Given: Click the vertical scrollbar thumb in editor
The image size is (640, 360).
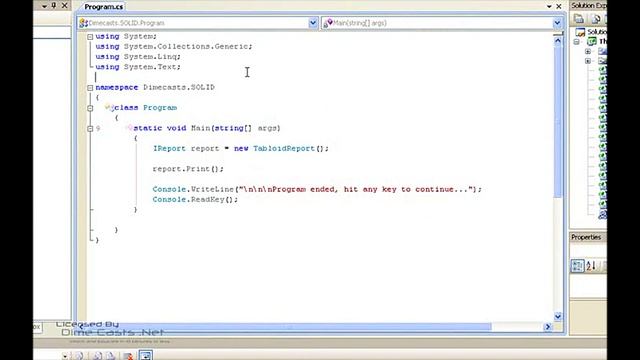Looking at the screenshot, I should [558, 122].
